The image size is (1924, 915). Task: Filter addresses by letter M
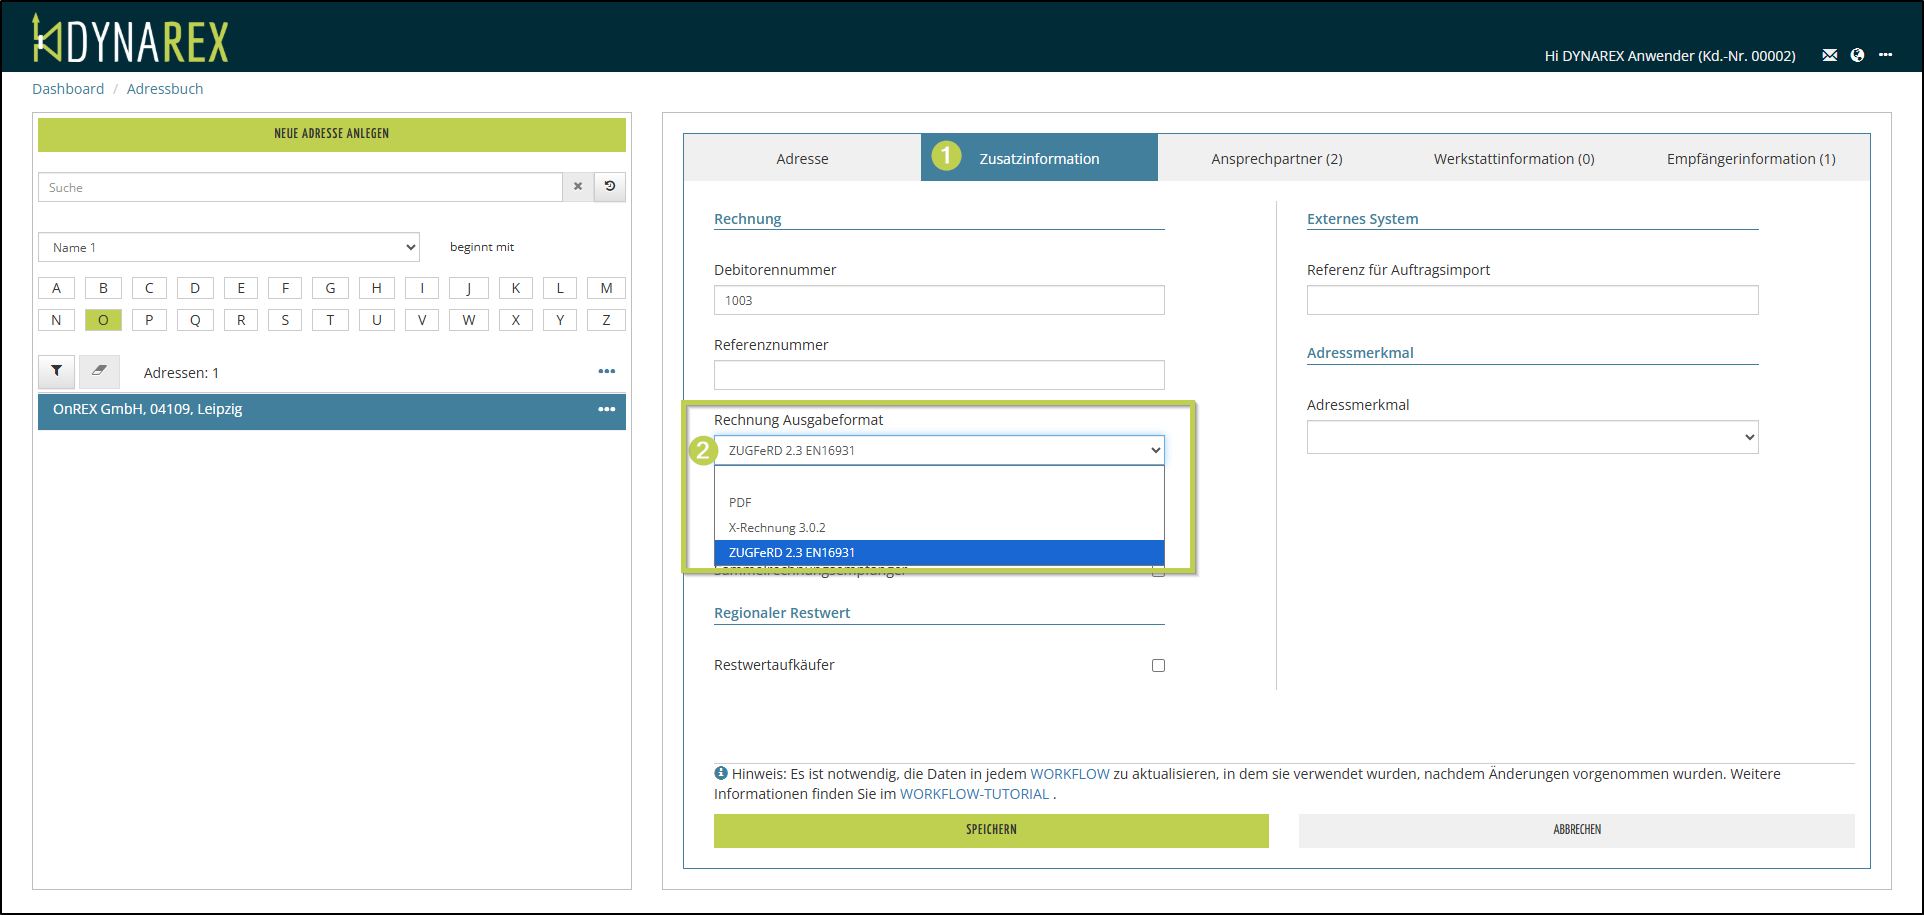tap(606, 288)
